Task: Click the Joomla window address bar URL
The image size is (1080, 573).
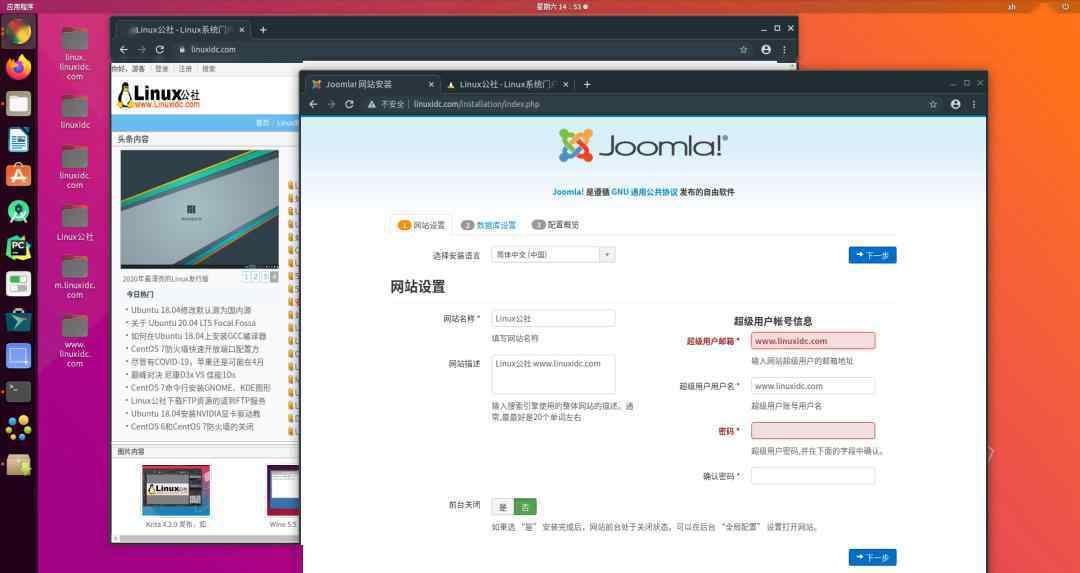Action: point(477,104)
